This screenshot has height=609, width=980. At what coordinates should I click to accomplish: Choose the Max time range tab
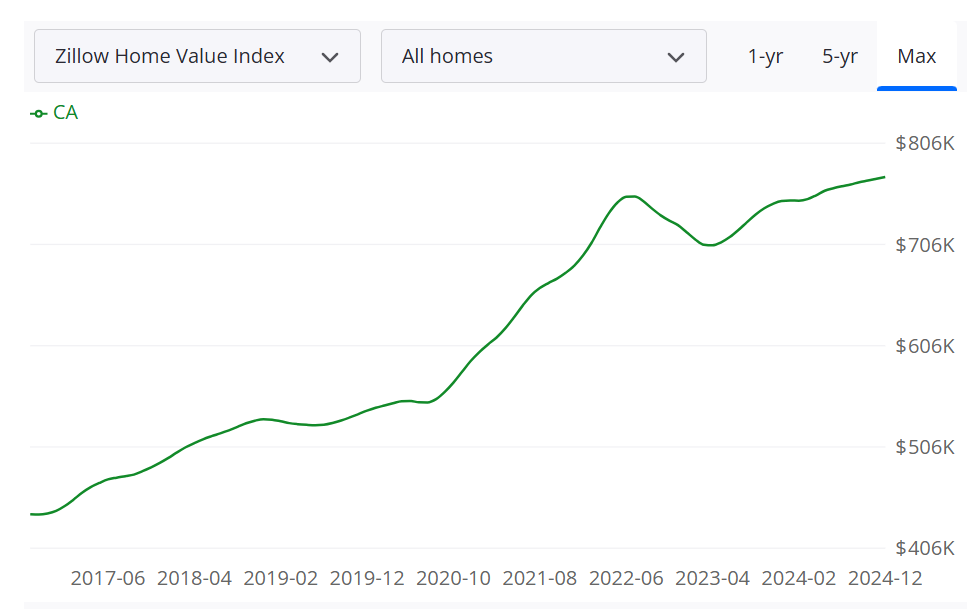(916, 56)
